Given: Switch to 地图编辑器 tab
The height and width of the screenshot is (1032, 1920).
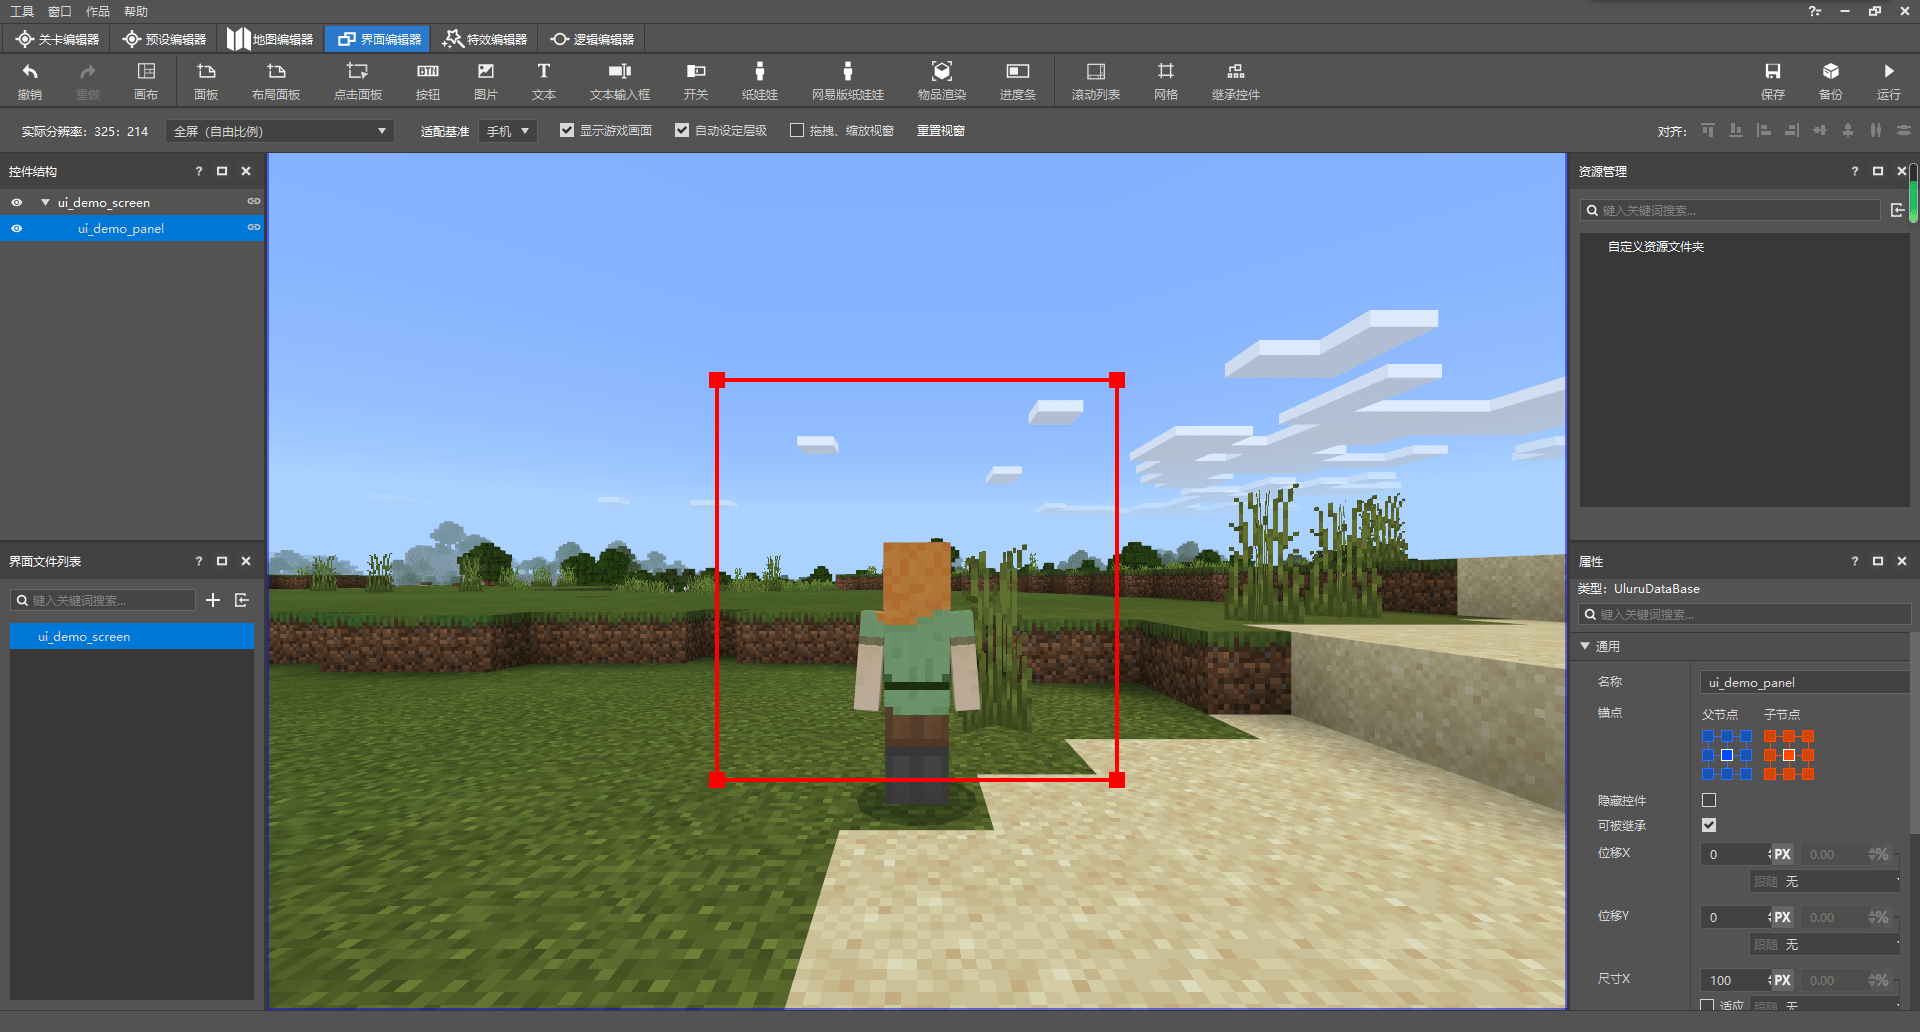Looking at the screenshot, I should (x=270, y=39).
